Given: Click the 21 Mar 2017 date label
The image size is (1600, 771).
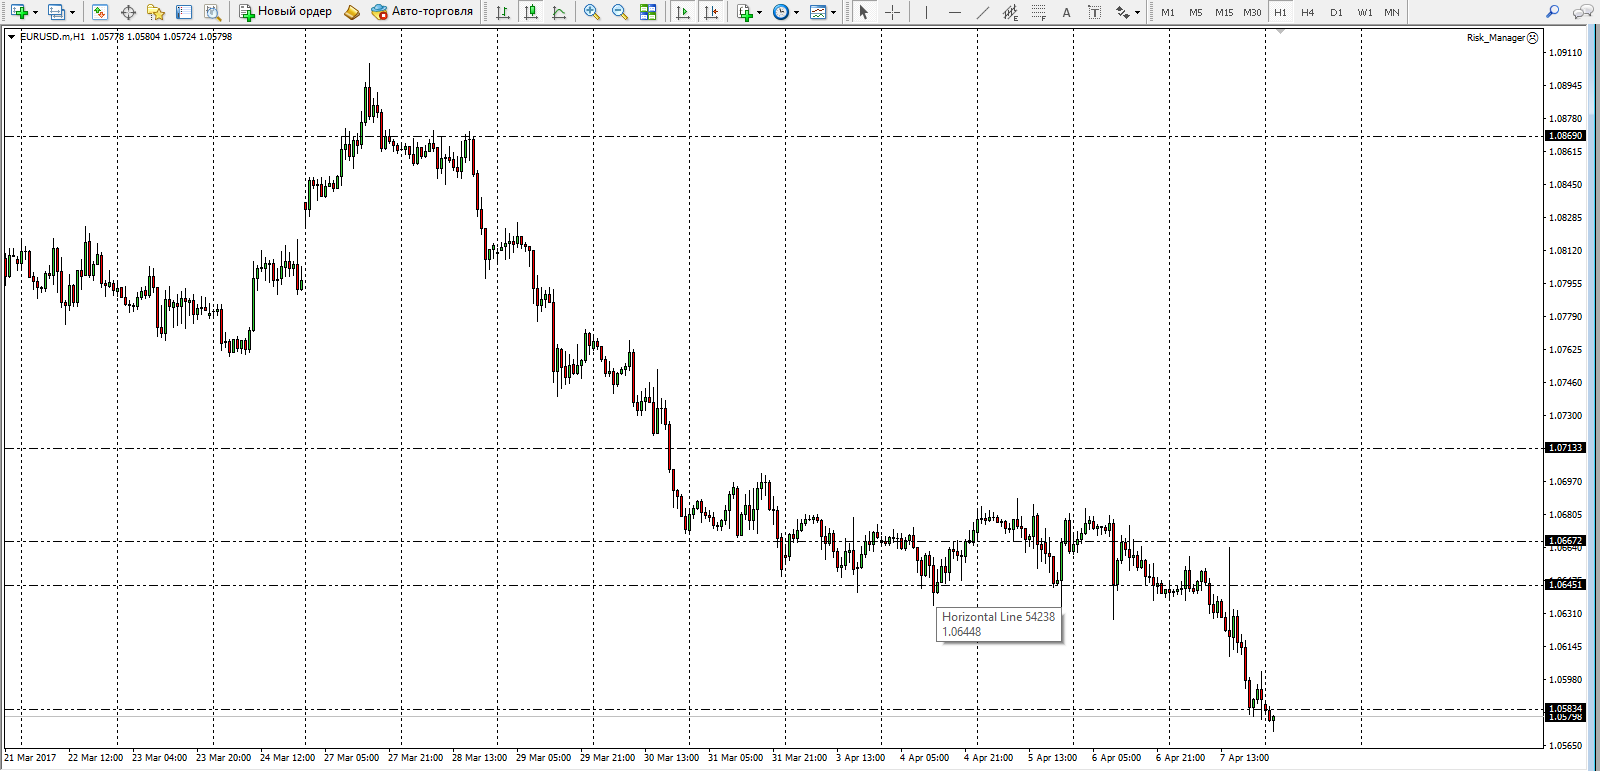Looking at the screenshot, I should tap(30, 757).
